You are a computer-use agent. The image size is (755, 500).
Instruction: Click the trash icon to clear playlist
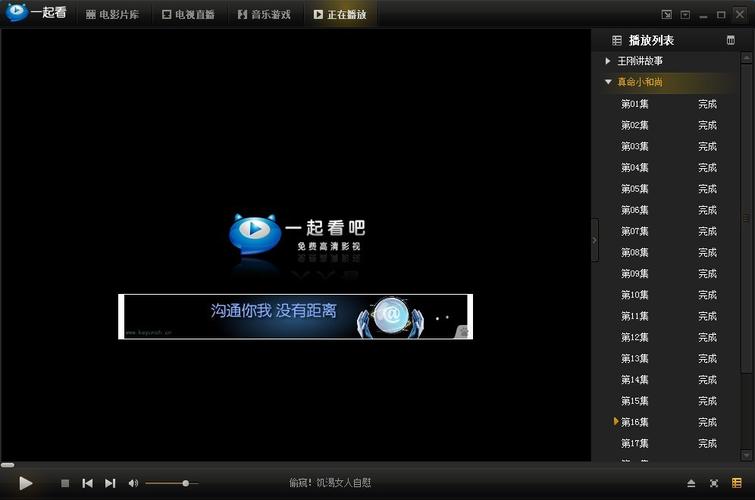pyautogui.click(x=731, y=40)
